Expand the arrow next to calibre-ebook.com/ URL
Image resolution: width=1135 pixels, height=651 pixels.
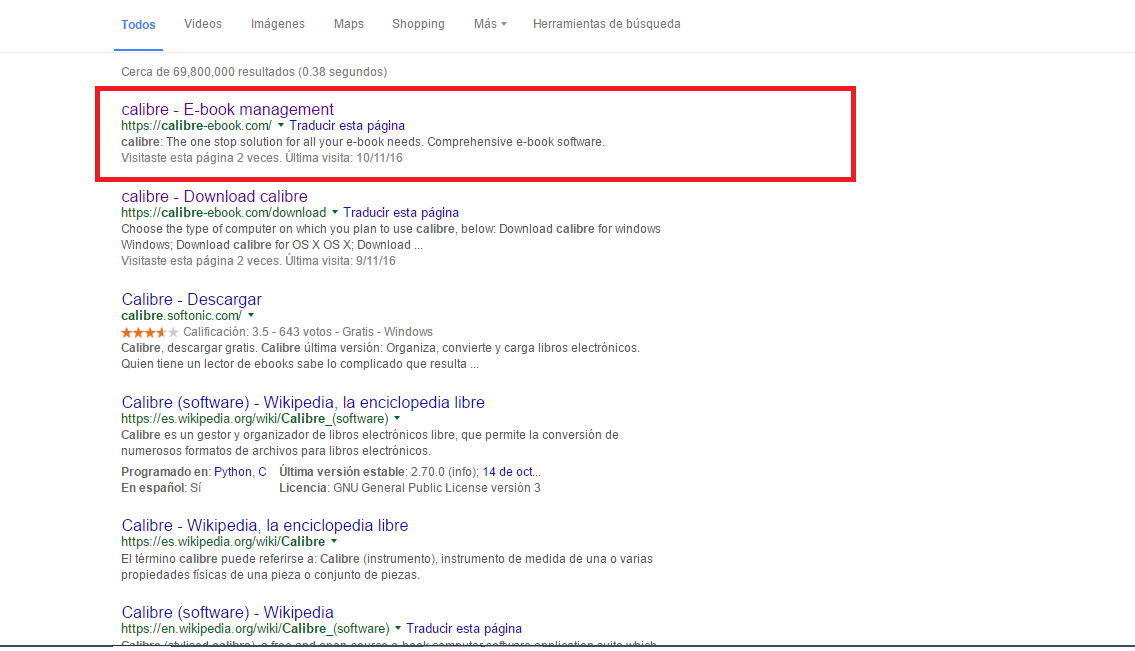pyautogui.click(x=281, y=125)
